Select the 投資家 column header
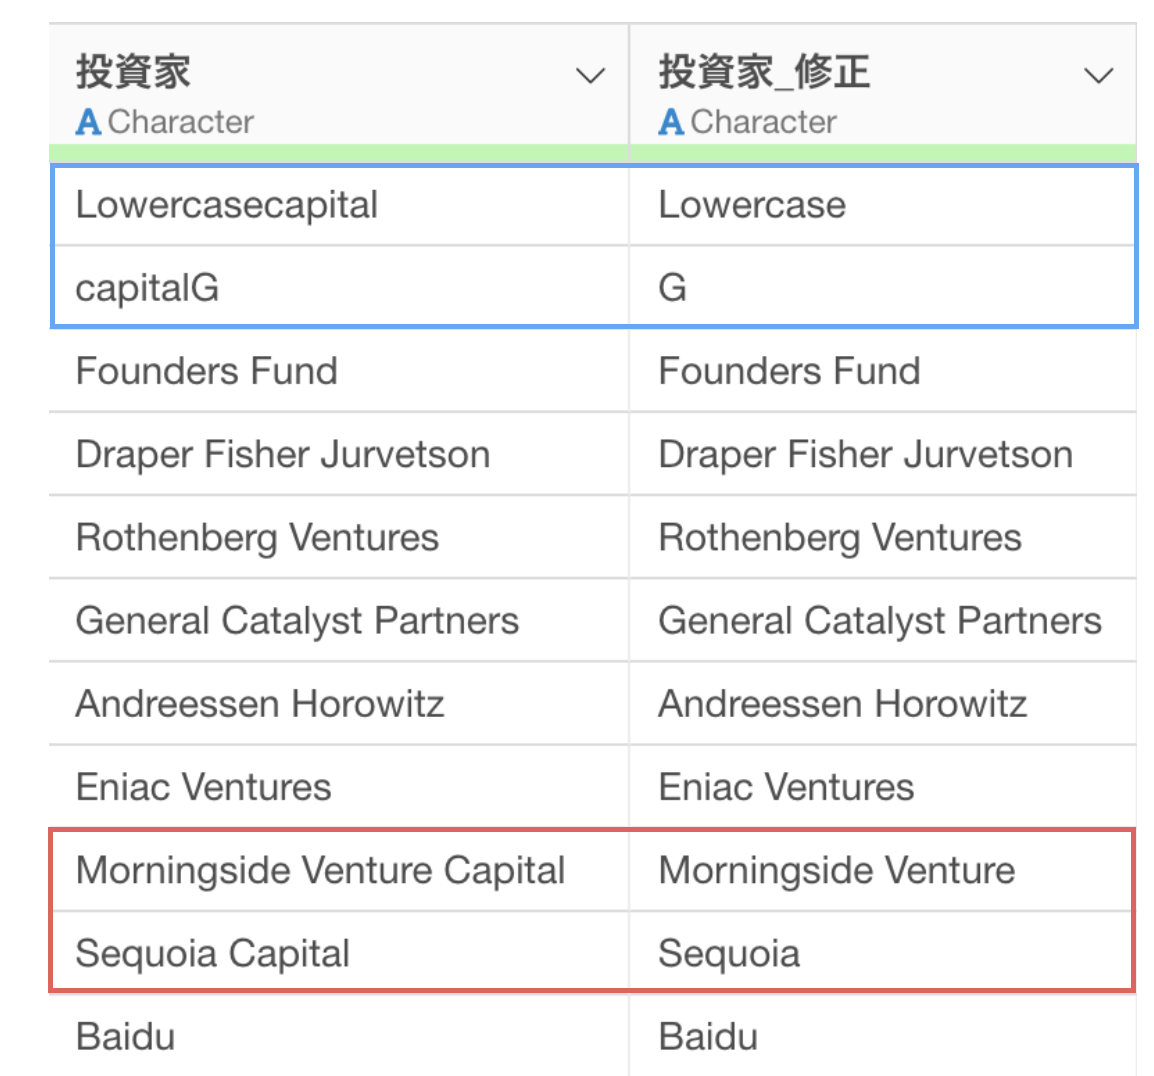The width and height of the screenshot is (1154, 1076). (339, 85)
